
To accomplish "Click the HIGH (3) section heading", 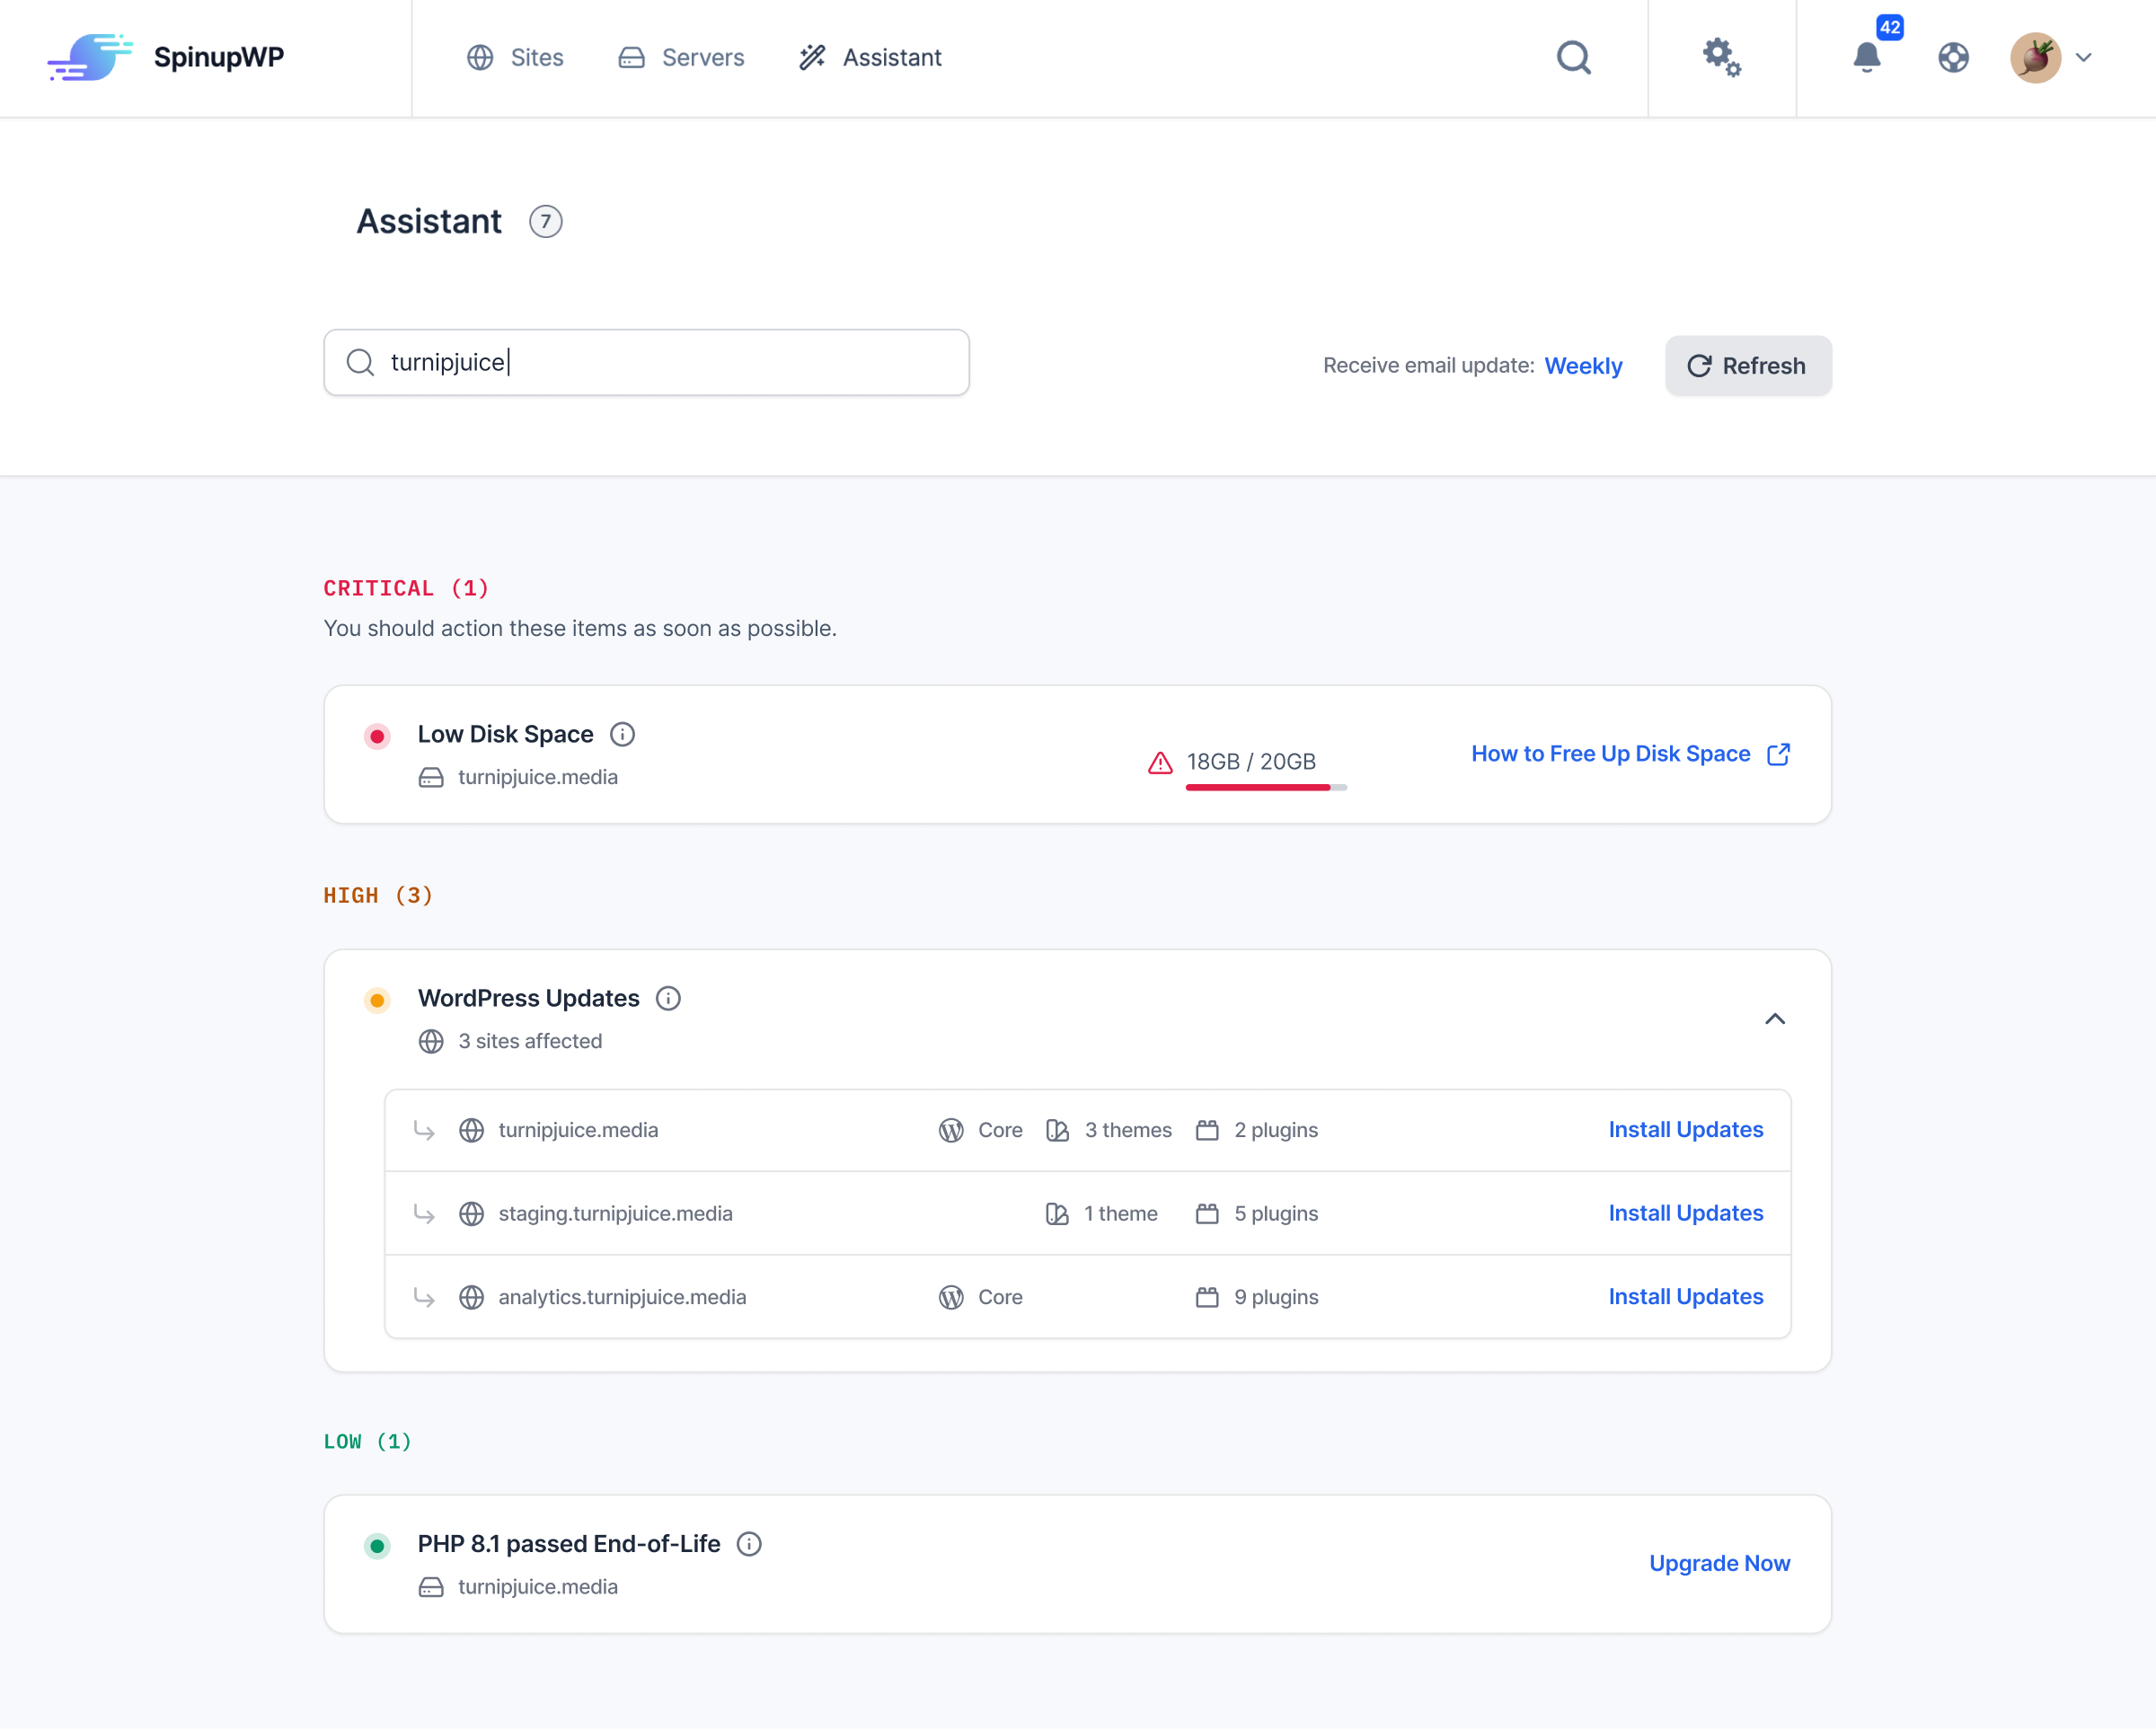I will [x=378, y=895].
